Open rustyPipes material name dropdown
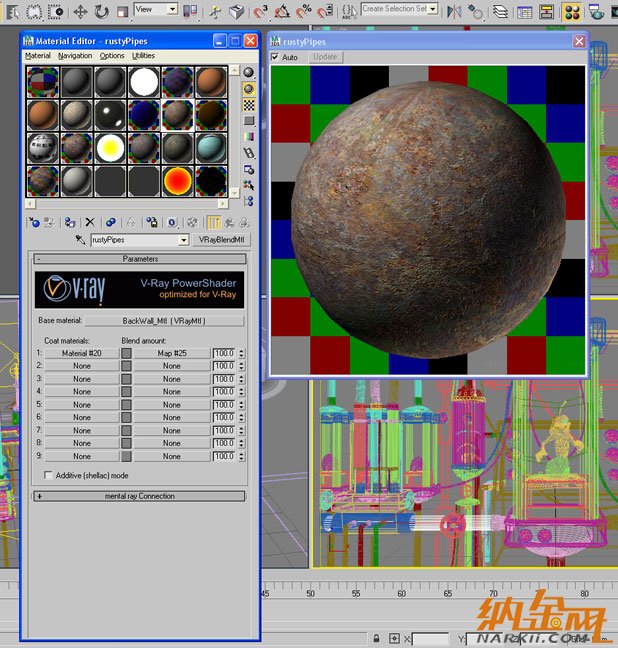This screenshot has width=618, height=648. (x=183, y=240)
